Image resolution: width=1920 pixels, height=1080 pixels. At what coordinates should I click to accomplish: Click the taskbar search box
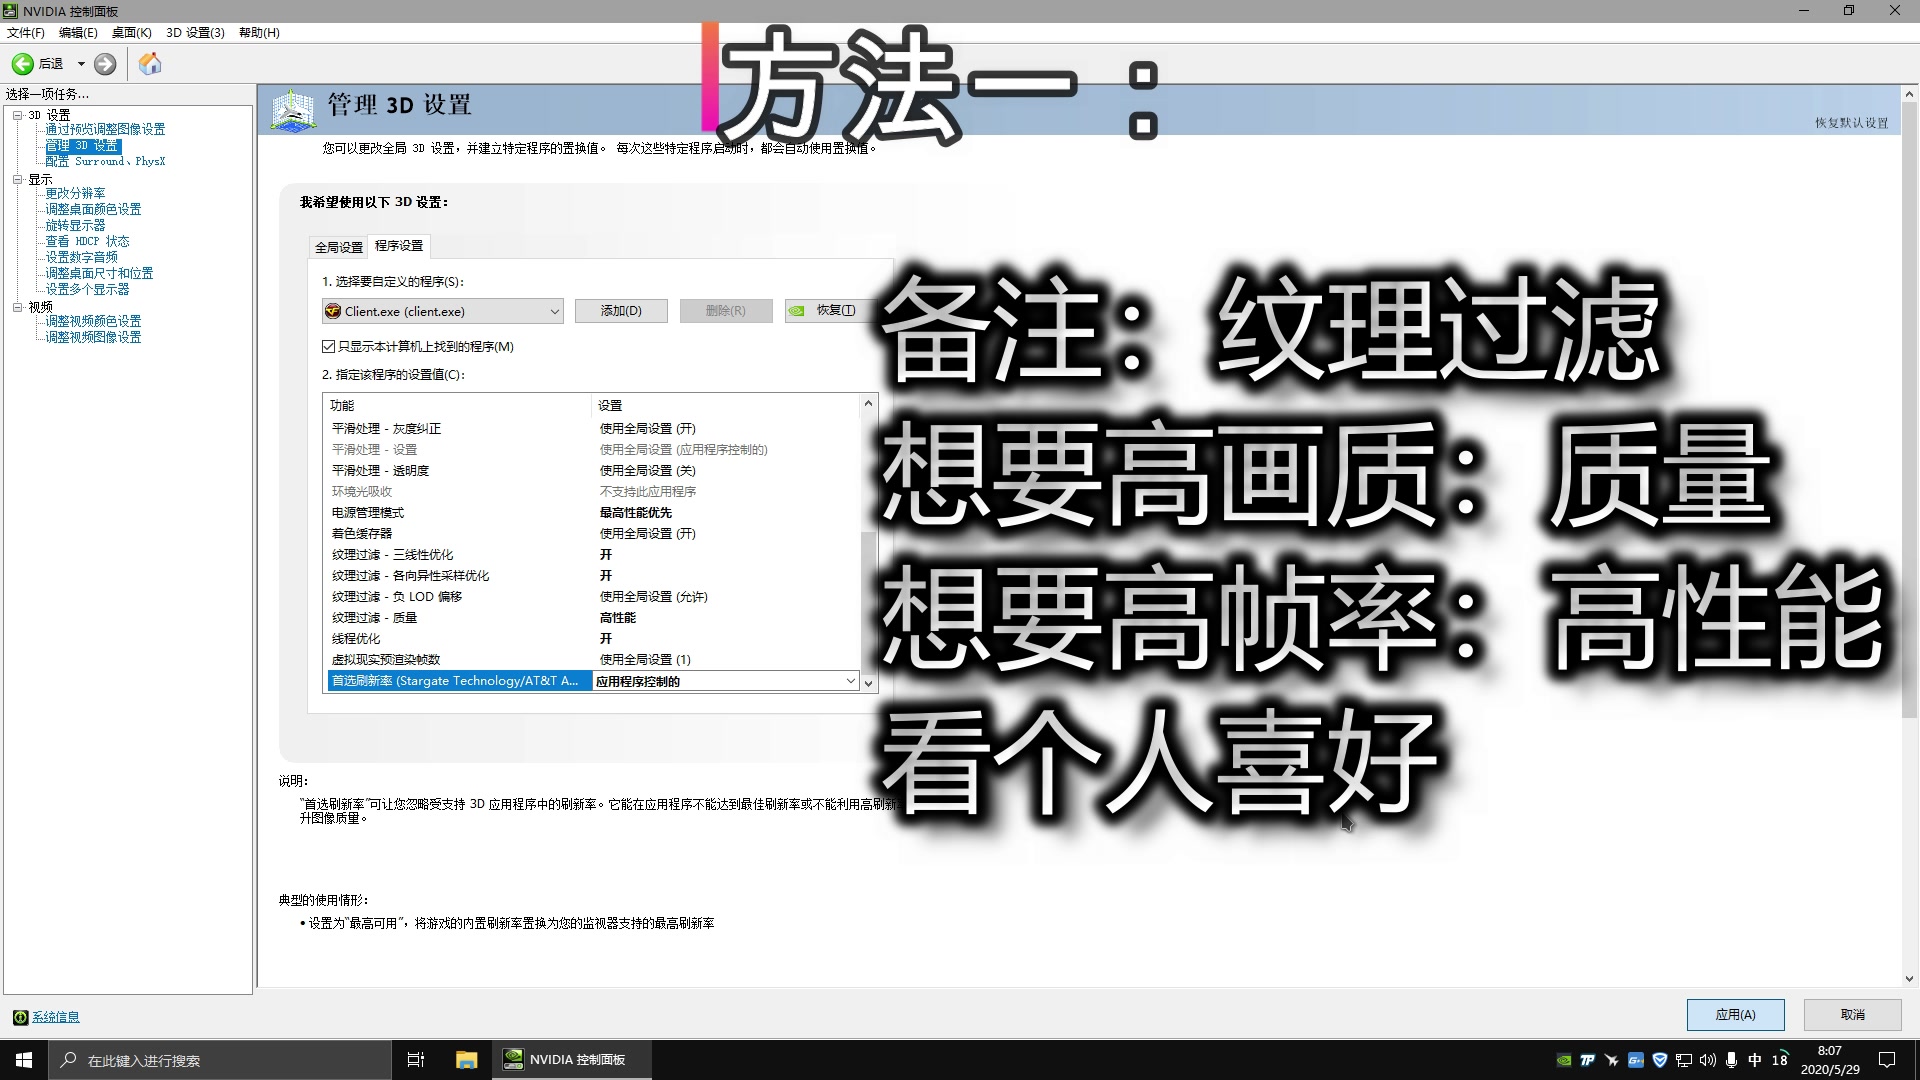(x=218, y=1060)
